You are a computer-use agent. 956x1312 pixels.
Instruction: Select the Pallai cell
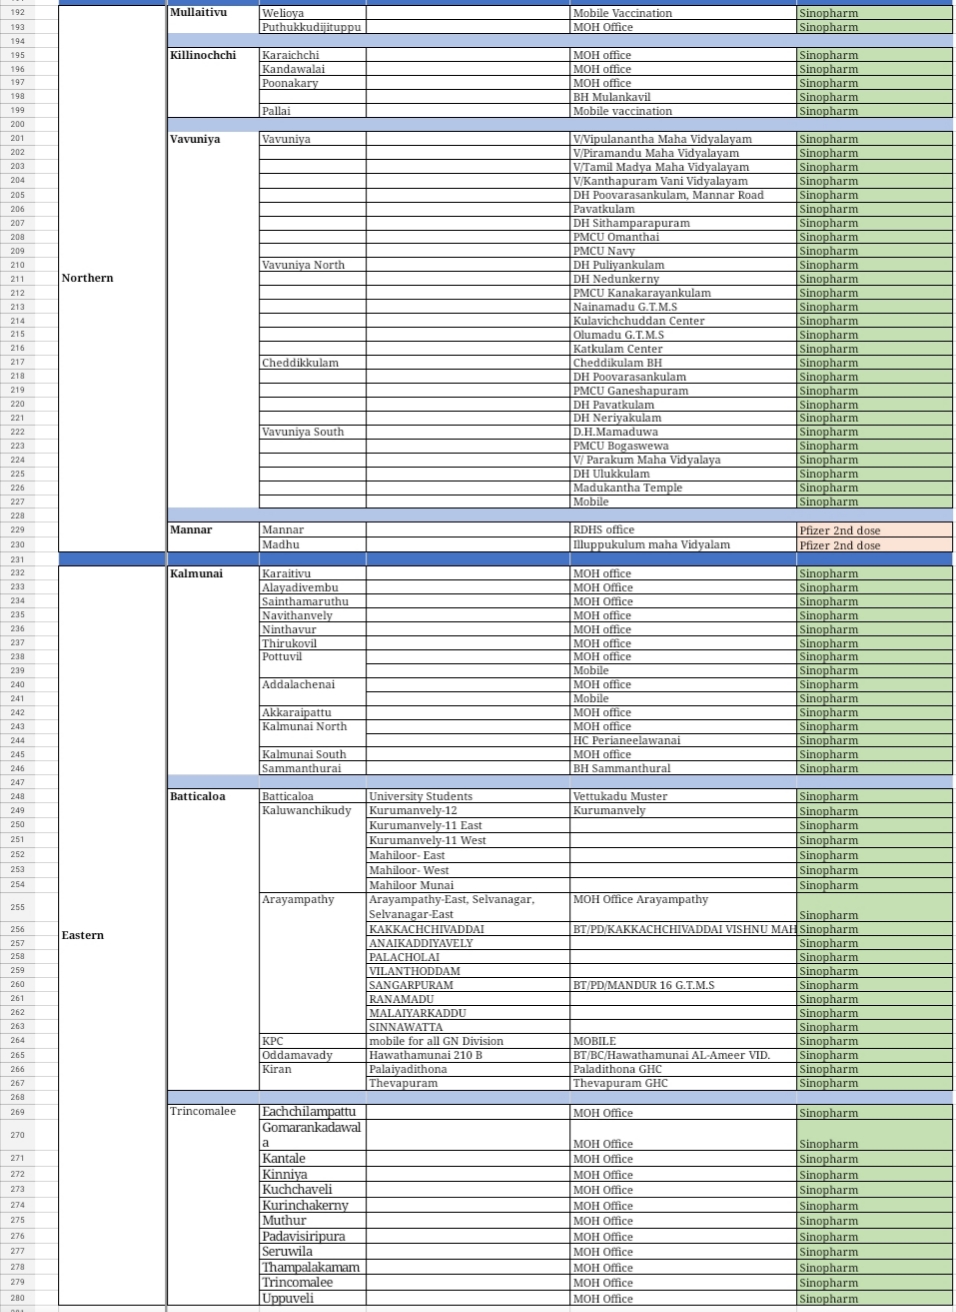(313, 111)
